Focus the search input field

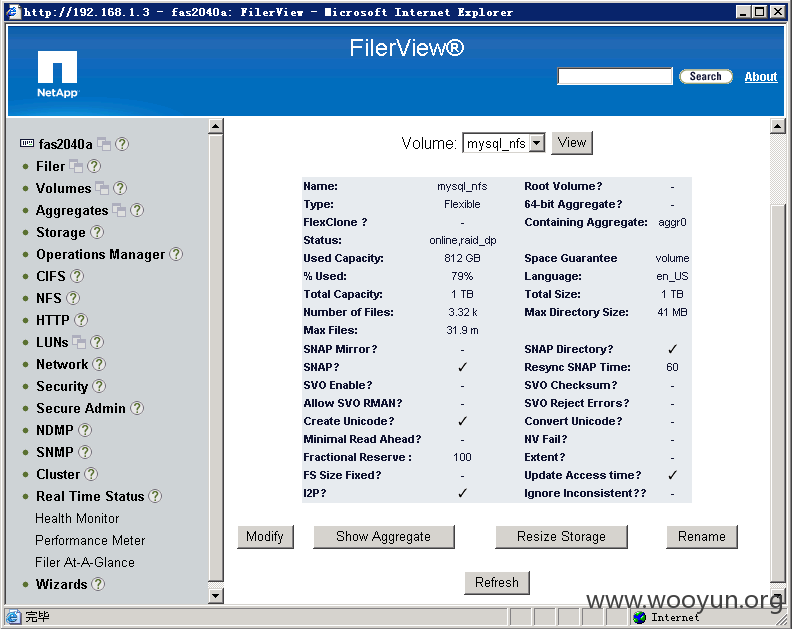(x=615, y=76)
